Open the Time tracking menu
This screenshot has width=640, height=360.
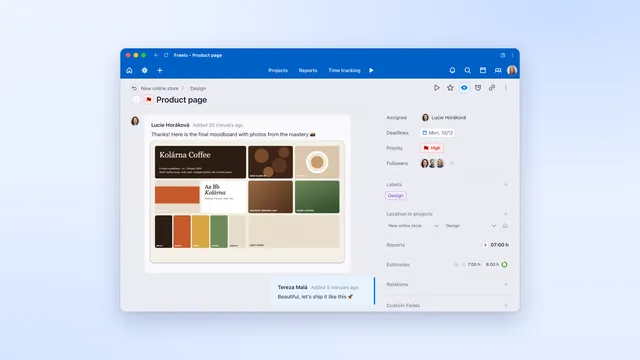[x=344, y=70]
